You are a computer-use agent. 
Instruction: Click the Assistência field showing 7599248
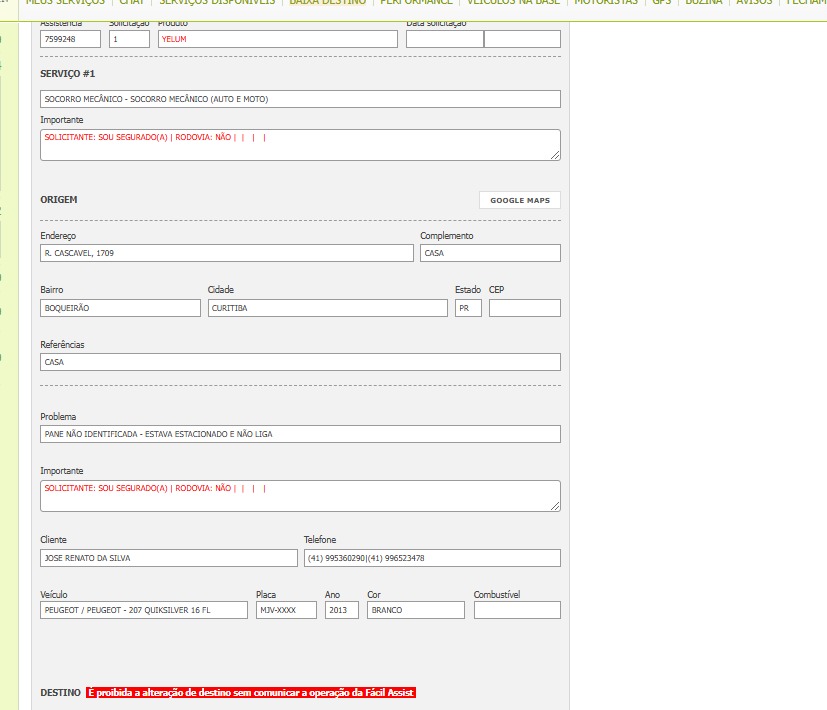click(70, 39)
